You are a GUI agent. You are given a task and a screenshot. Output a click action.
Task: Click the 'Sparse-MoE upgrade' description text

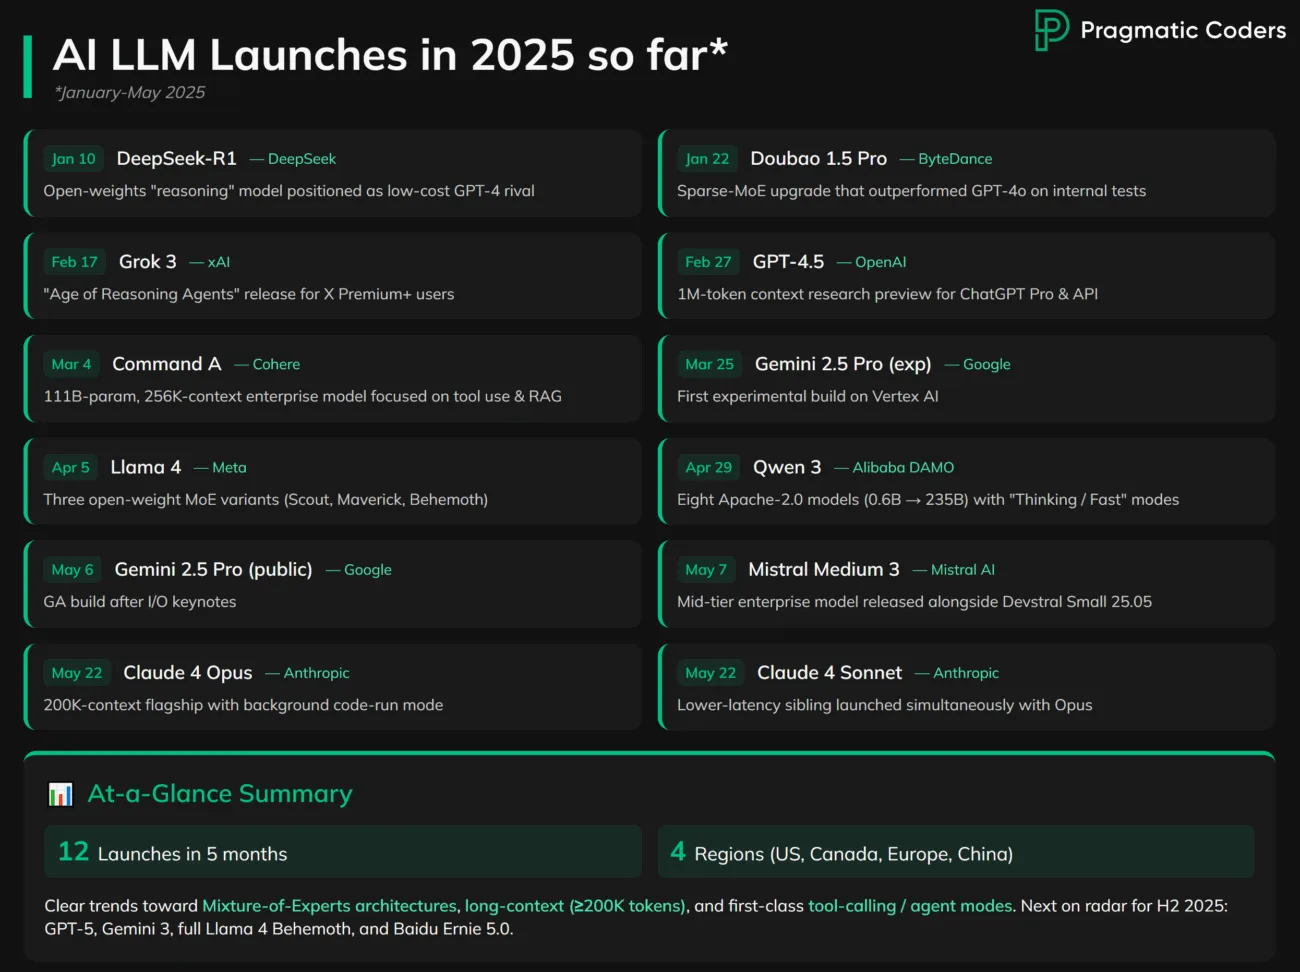click(911, 191)
